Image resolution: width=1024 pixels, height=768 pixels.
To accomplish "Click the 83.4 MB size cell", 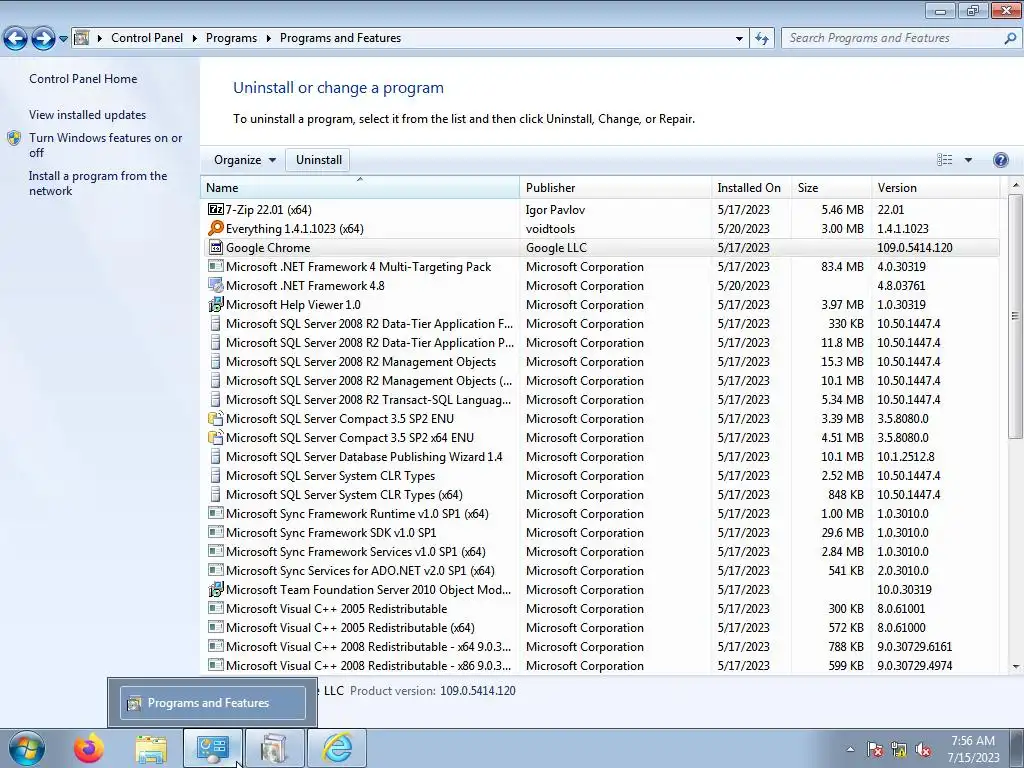I will coord(842,266).
